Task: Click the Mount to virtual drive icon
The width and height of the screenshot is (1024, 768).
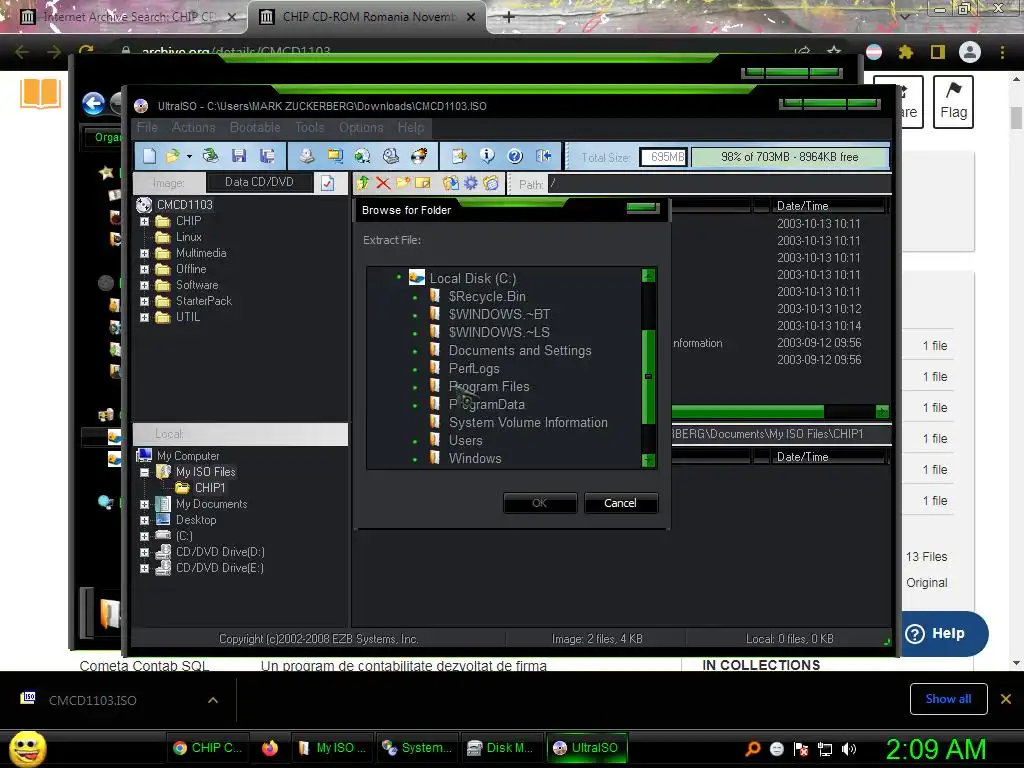Action: click(391, 156)
